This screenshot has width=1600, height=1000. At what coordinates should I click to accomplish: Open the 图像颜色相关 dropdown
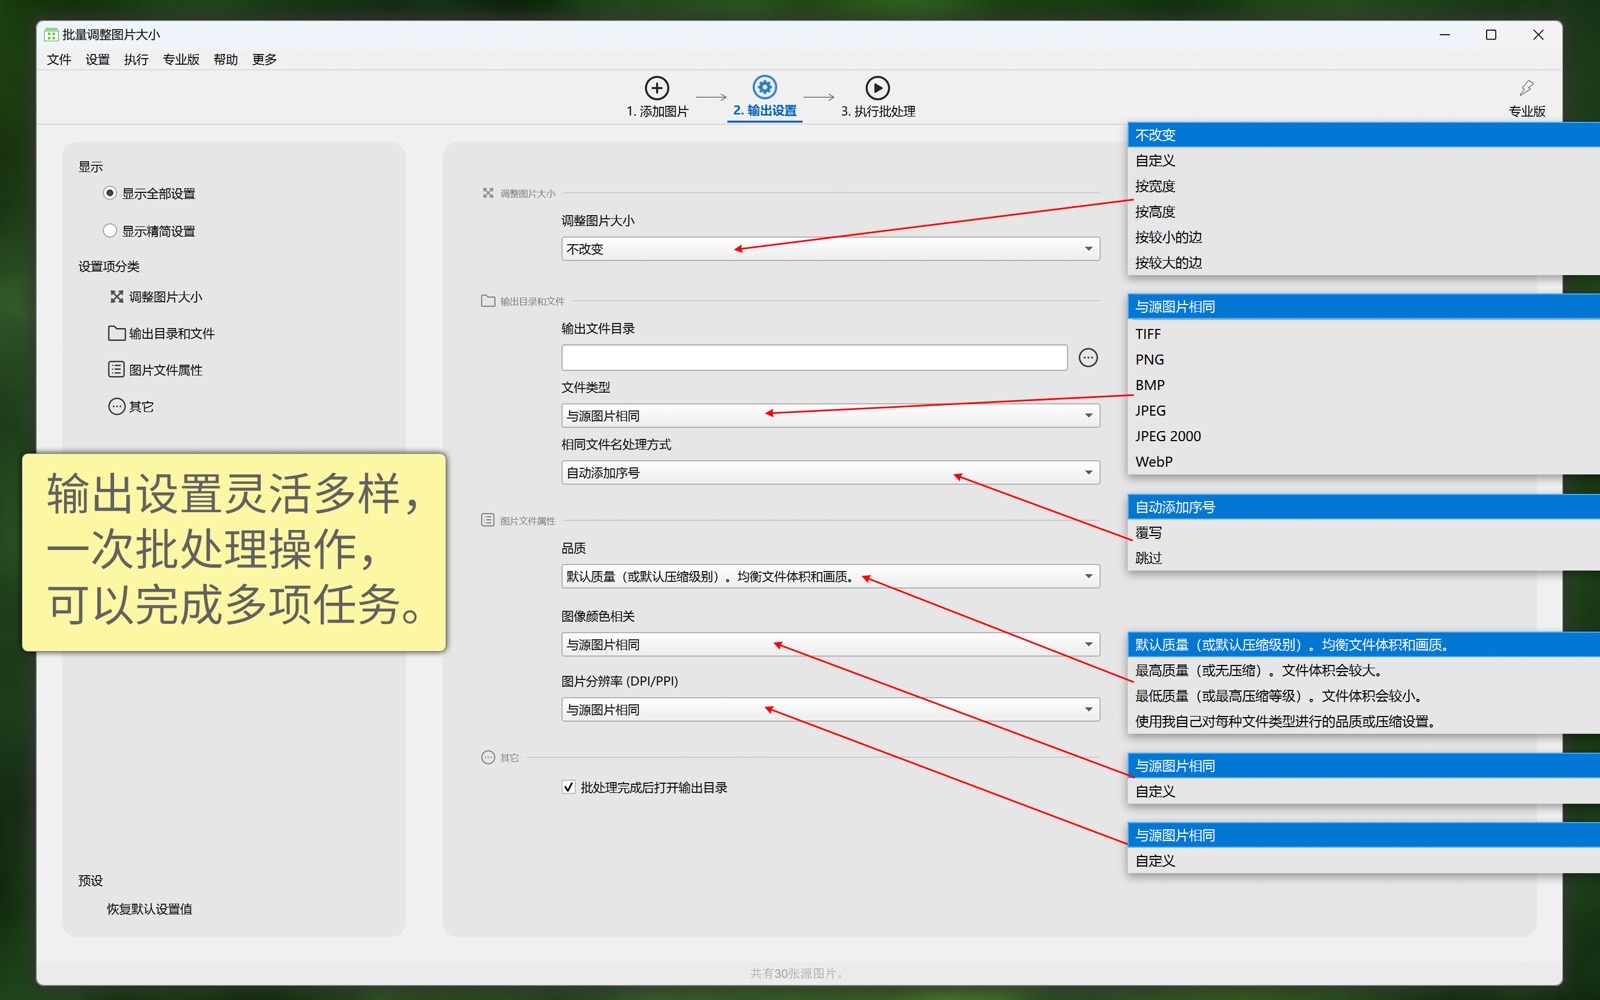(x=830, y=645)
